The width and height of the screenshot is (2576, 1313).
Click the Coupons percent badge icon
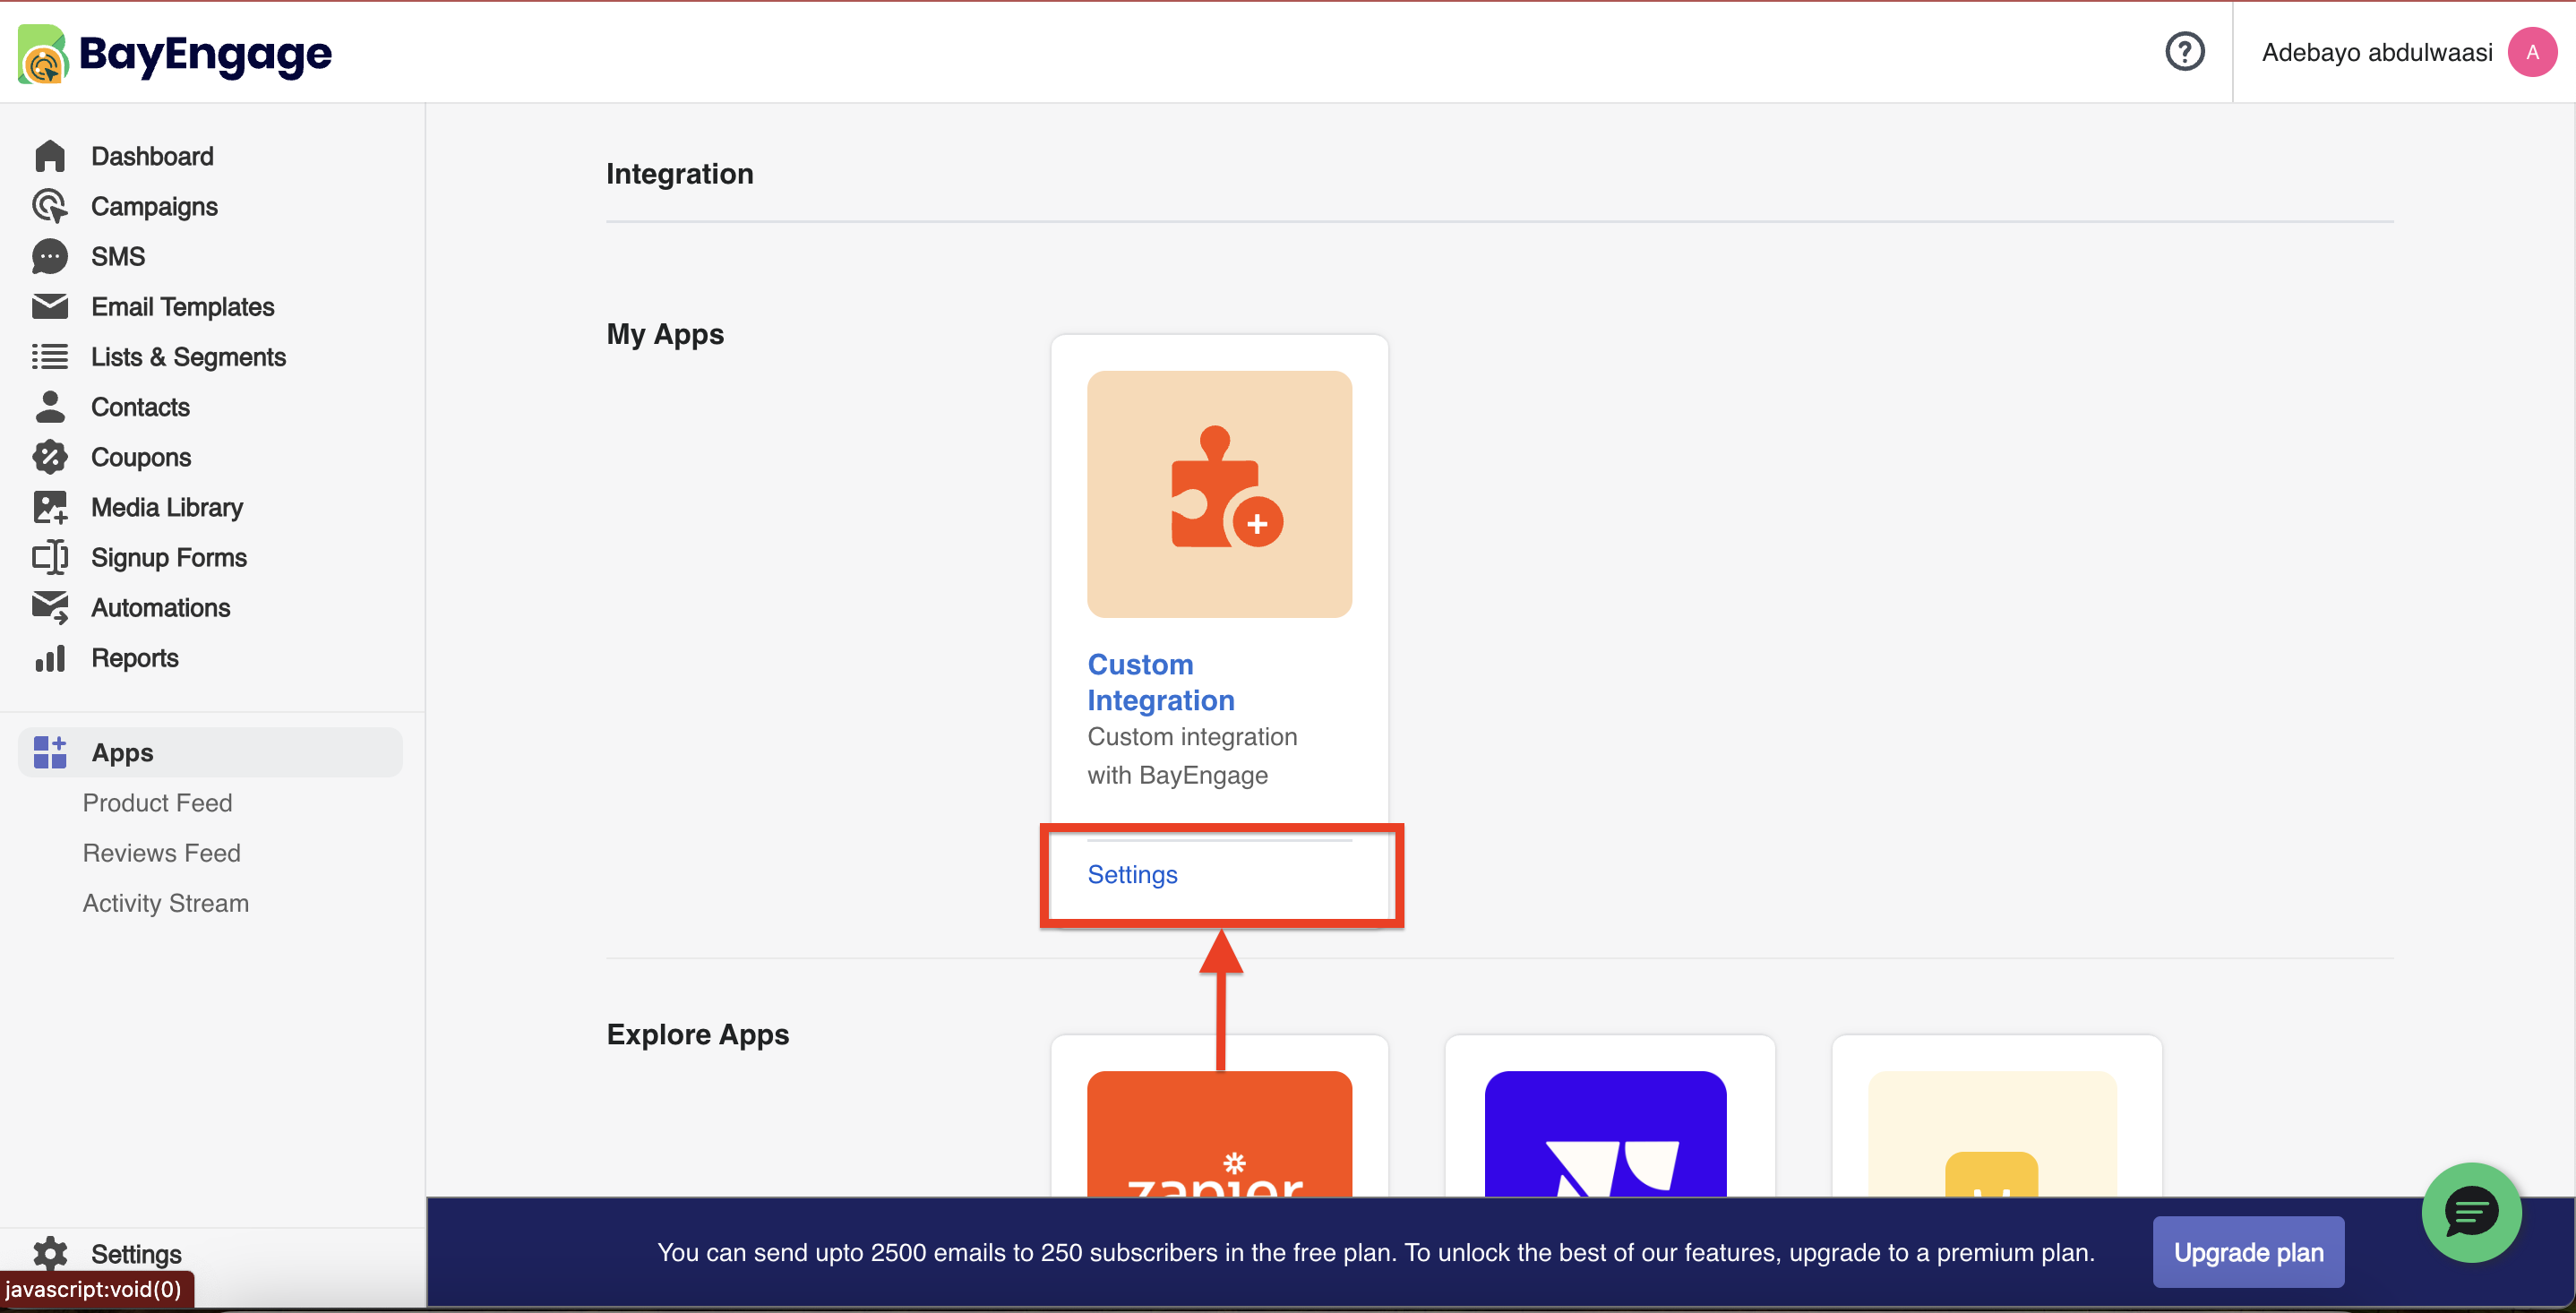(49, 457)
